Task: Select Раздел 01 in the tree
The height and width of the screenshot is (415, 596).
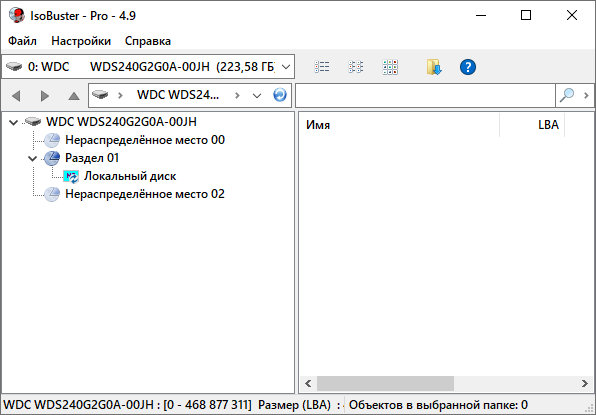Action: point(92,158)
